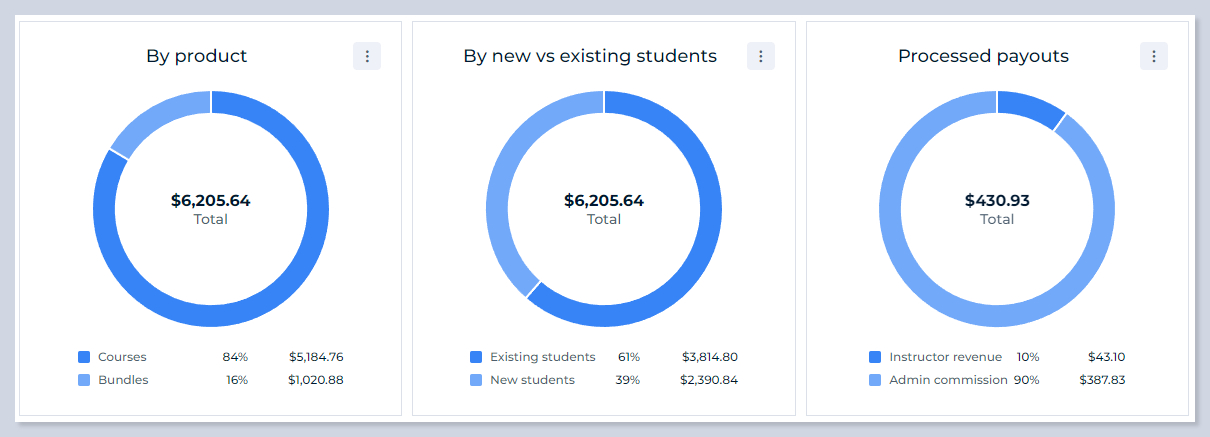Click the Admin commission legend swatch

pos(875,380)
